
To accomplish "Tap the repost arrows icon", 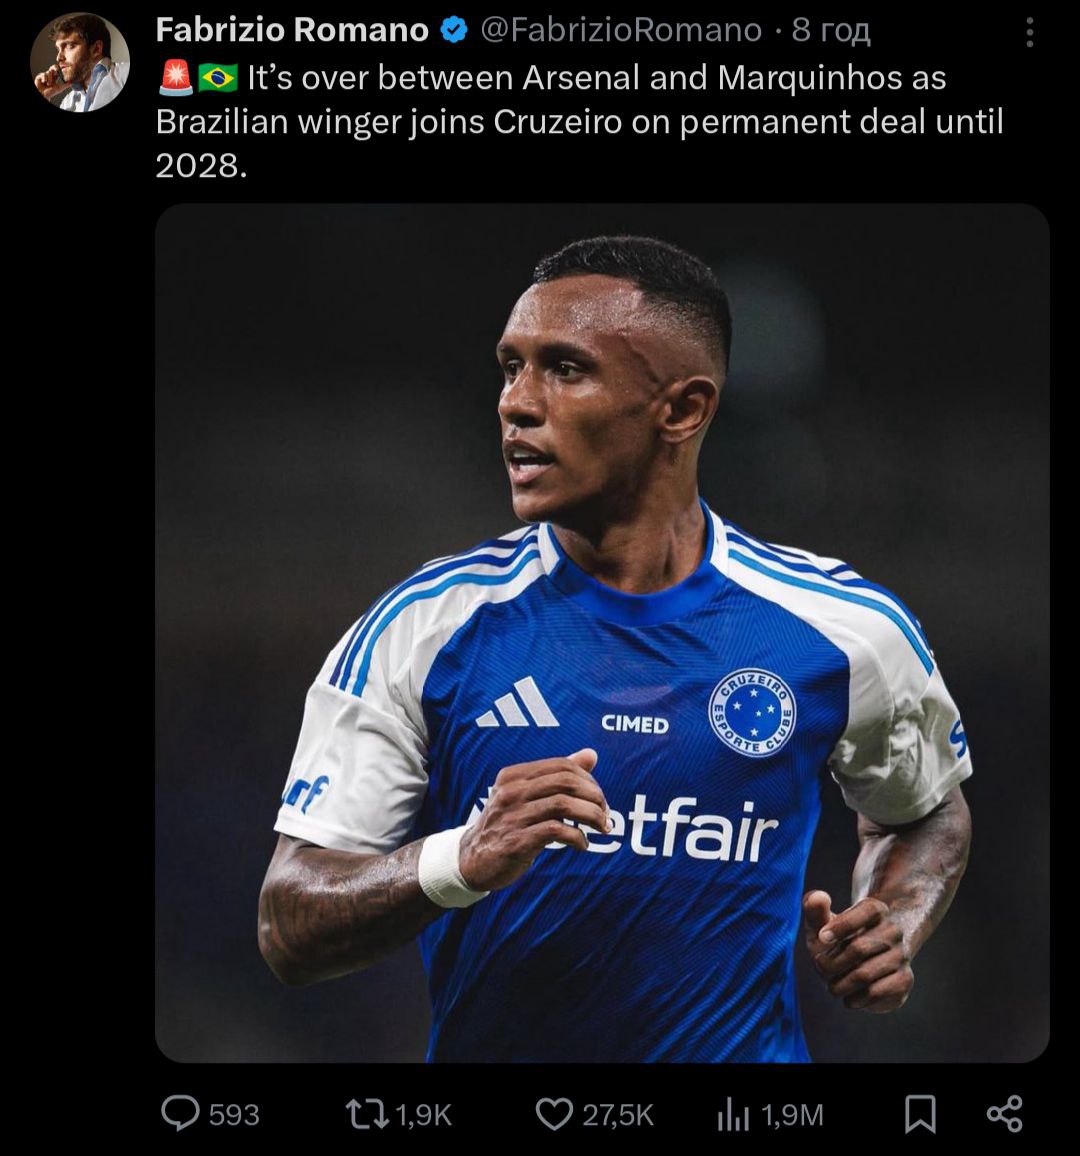I will coord(366,1114).
